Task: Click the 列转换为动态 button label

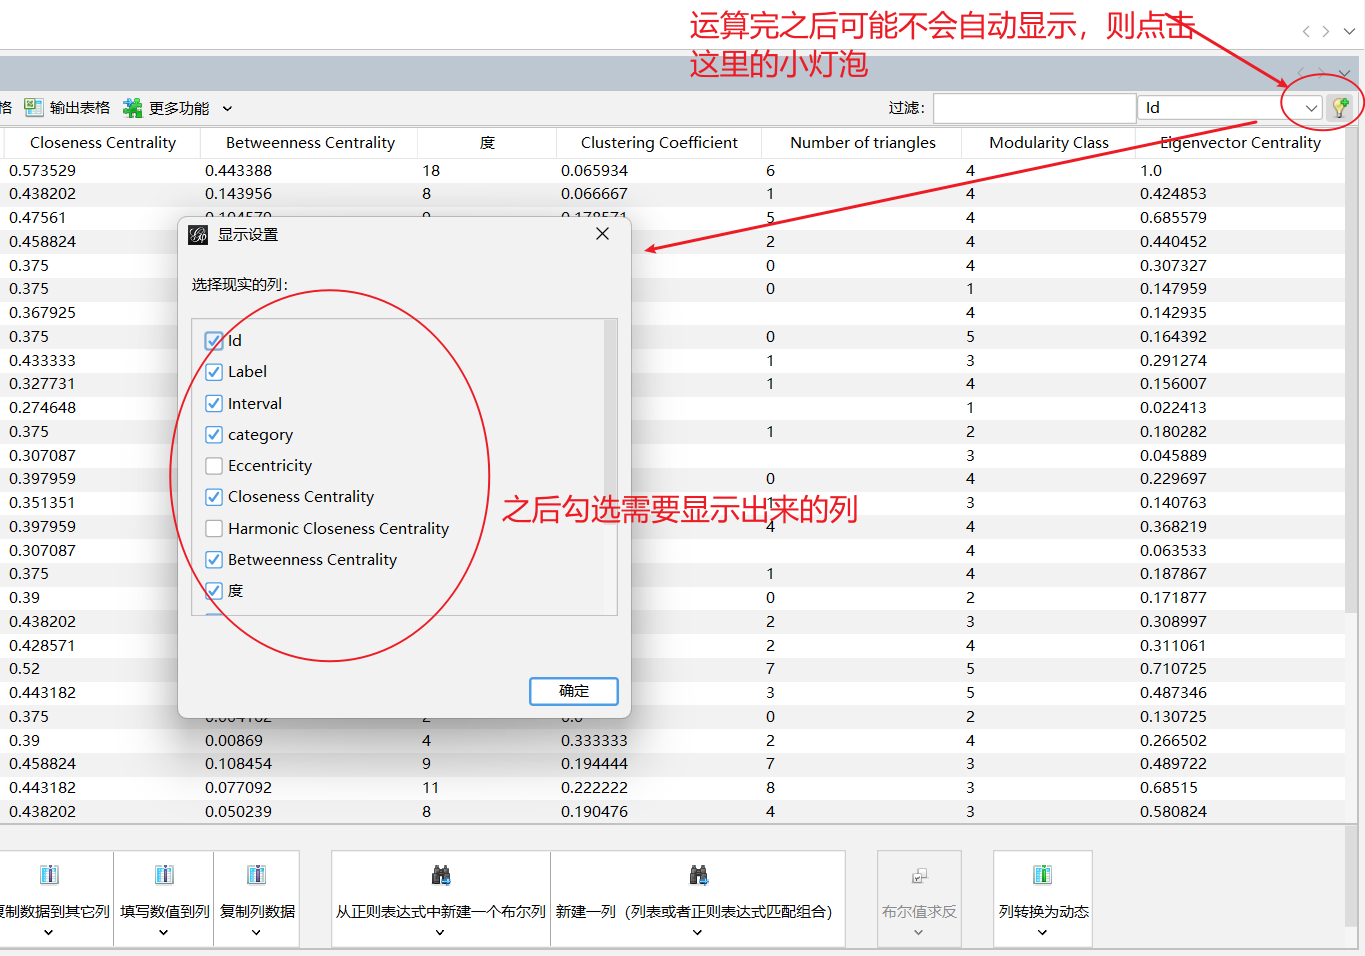Action: coord(1044,912)
